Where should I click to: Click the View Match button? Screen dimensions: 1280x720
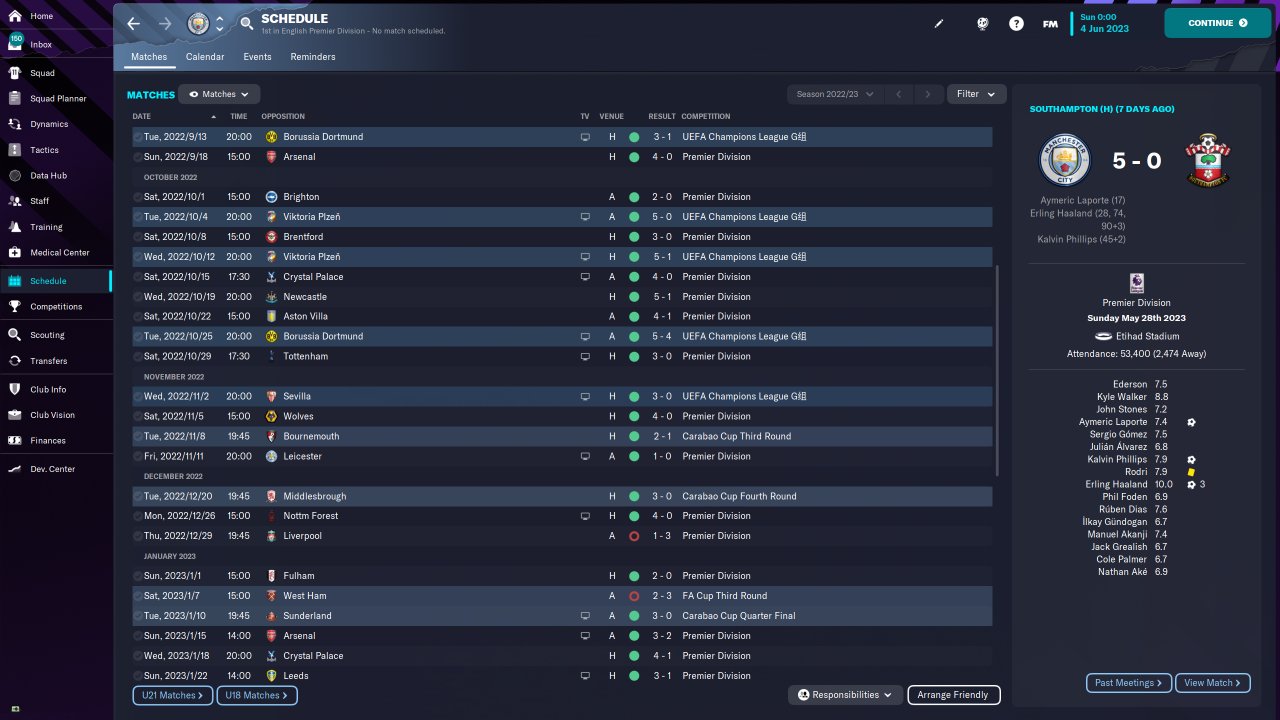1213,683
